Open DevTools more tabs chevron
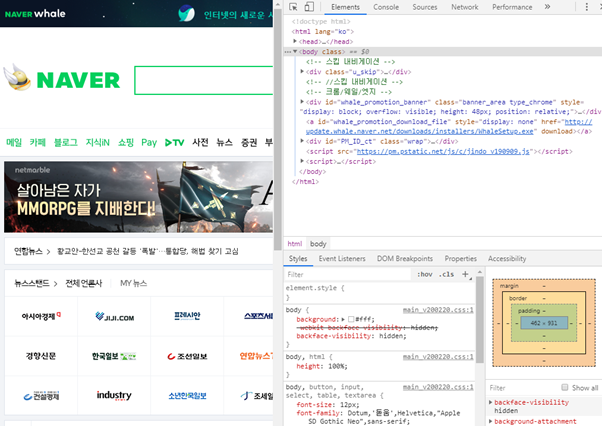 [x=547, y=7]
